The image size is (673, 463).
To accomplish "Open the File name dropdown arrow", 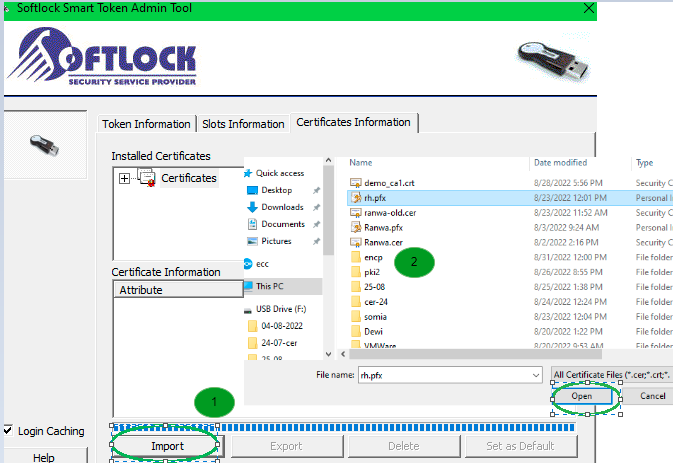I will point(535,375).
